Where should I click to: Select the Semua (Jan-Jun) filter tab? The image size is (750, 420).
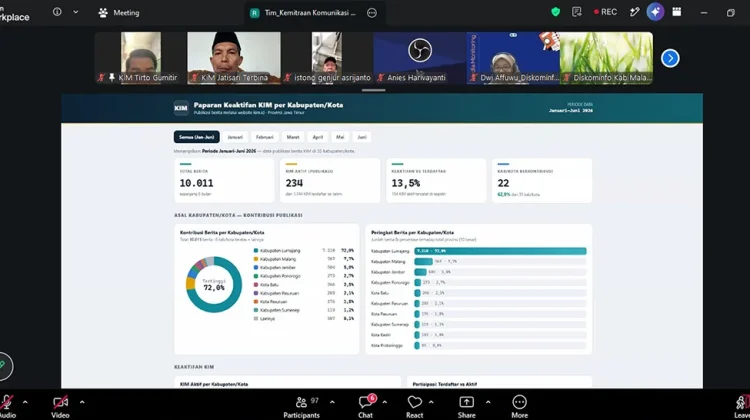pyautogui.click(x=197, y=137)
